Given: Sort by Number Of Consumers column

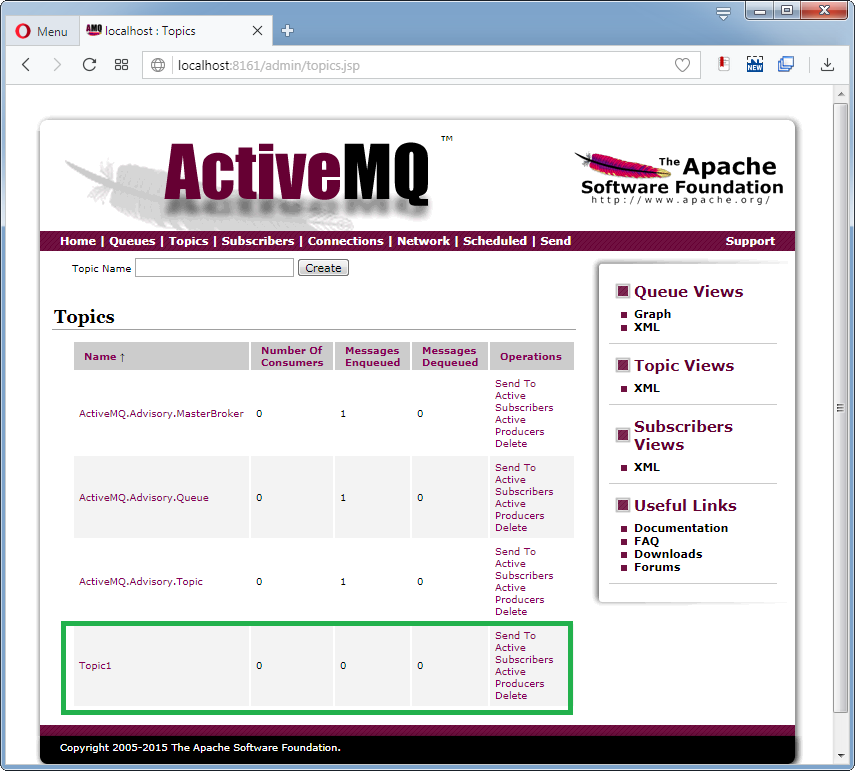Looking at the screenshot, I should [292, 357].
